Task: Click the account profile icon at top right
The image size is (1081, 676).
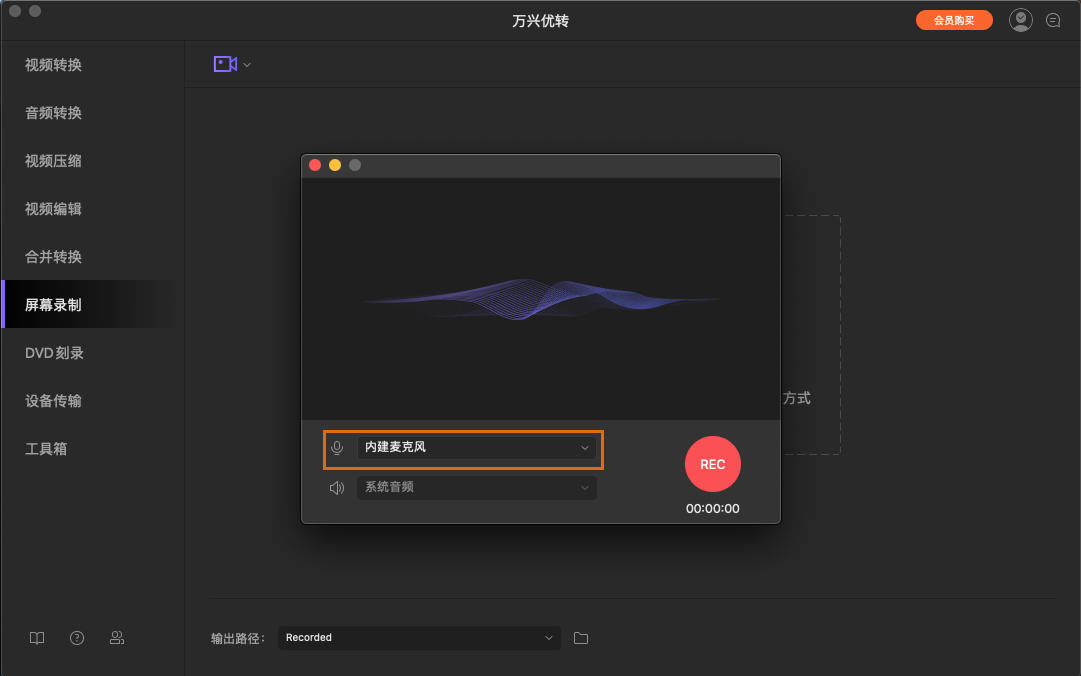Action: [1020, 19]
